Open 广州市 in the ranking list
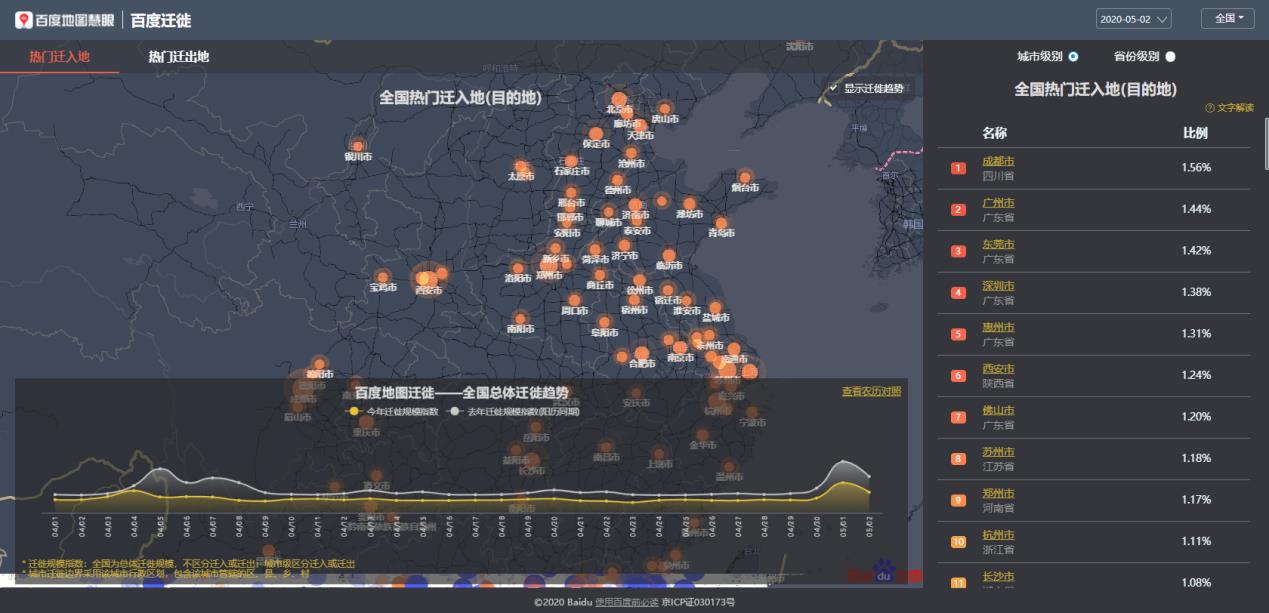The width and height of the screenshot is (1269, 613). 998,202
